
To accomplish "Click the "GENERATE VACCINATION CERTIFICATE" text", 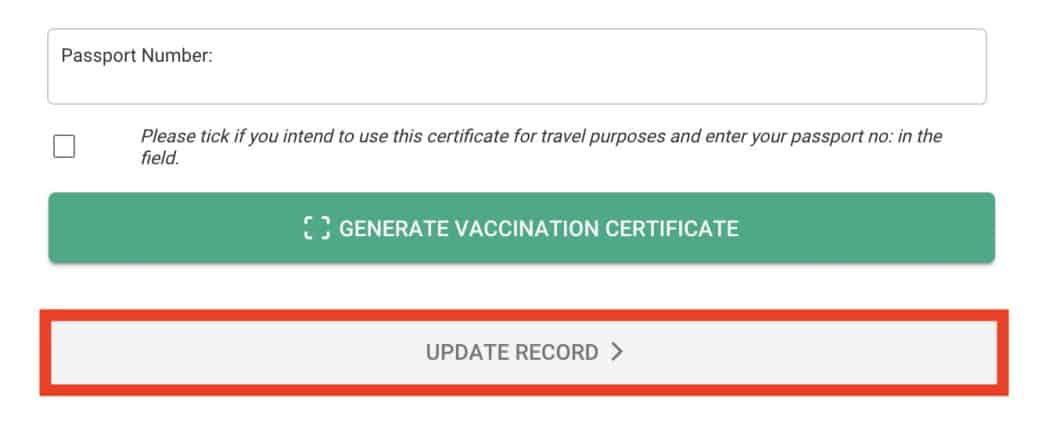I will pos(538,228).
